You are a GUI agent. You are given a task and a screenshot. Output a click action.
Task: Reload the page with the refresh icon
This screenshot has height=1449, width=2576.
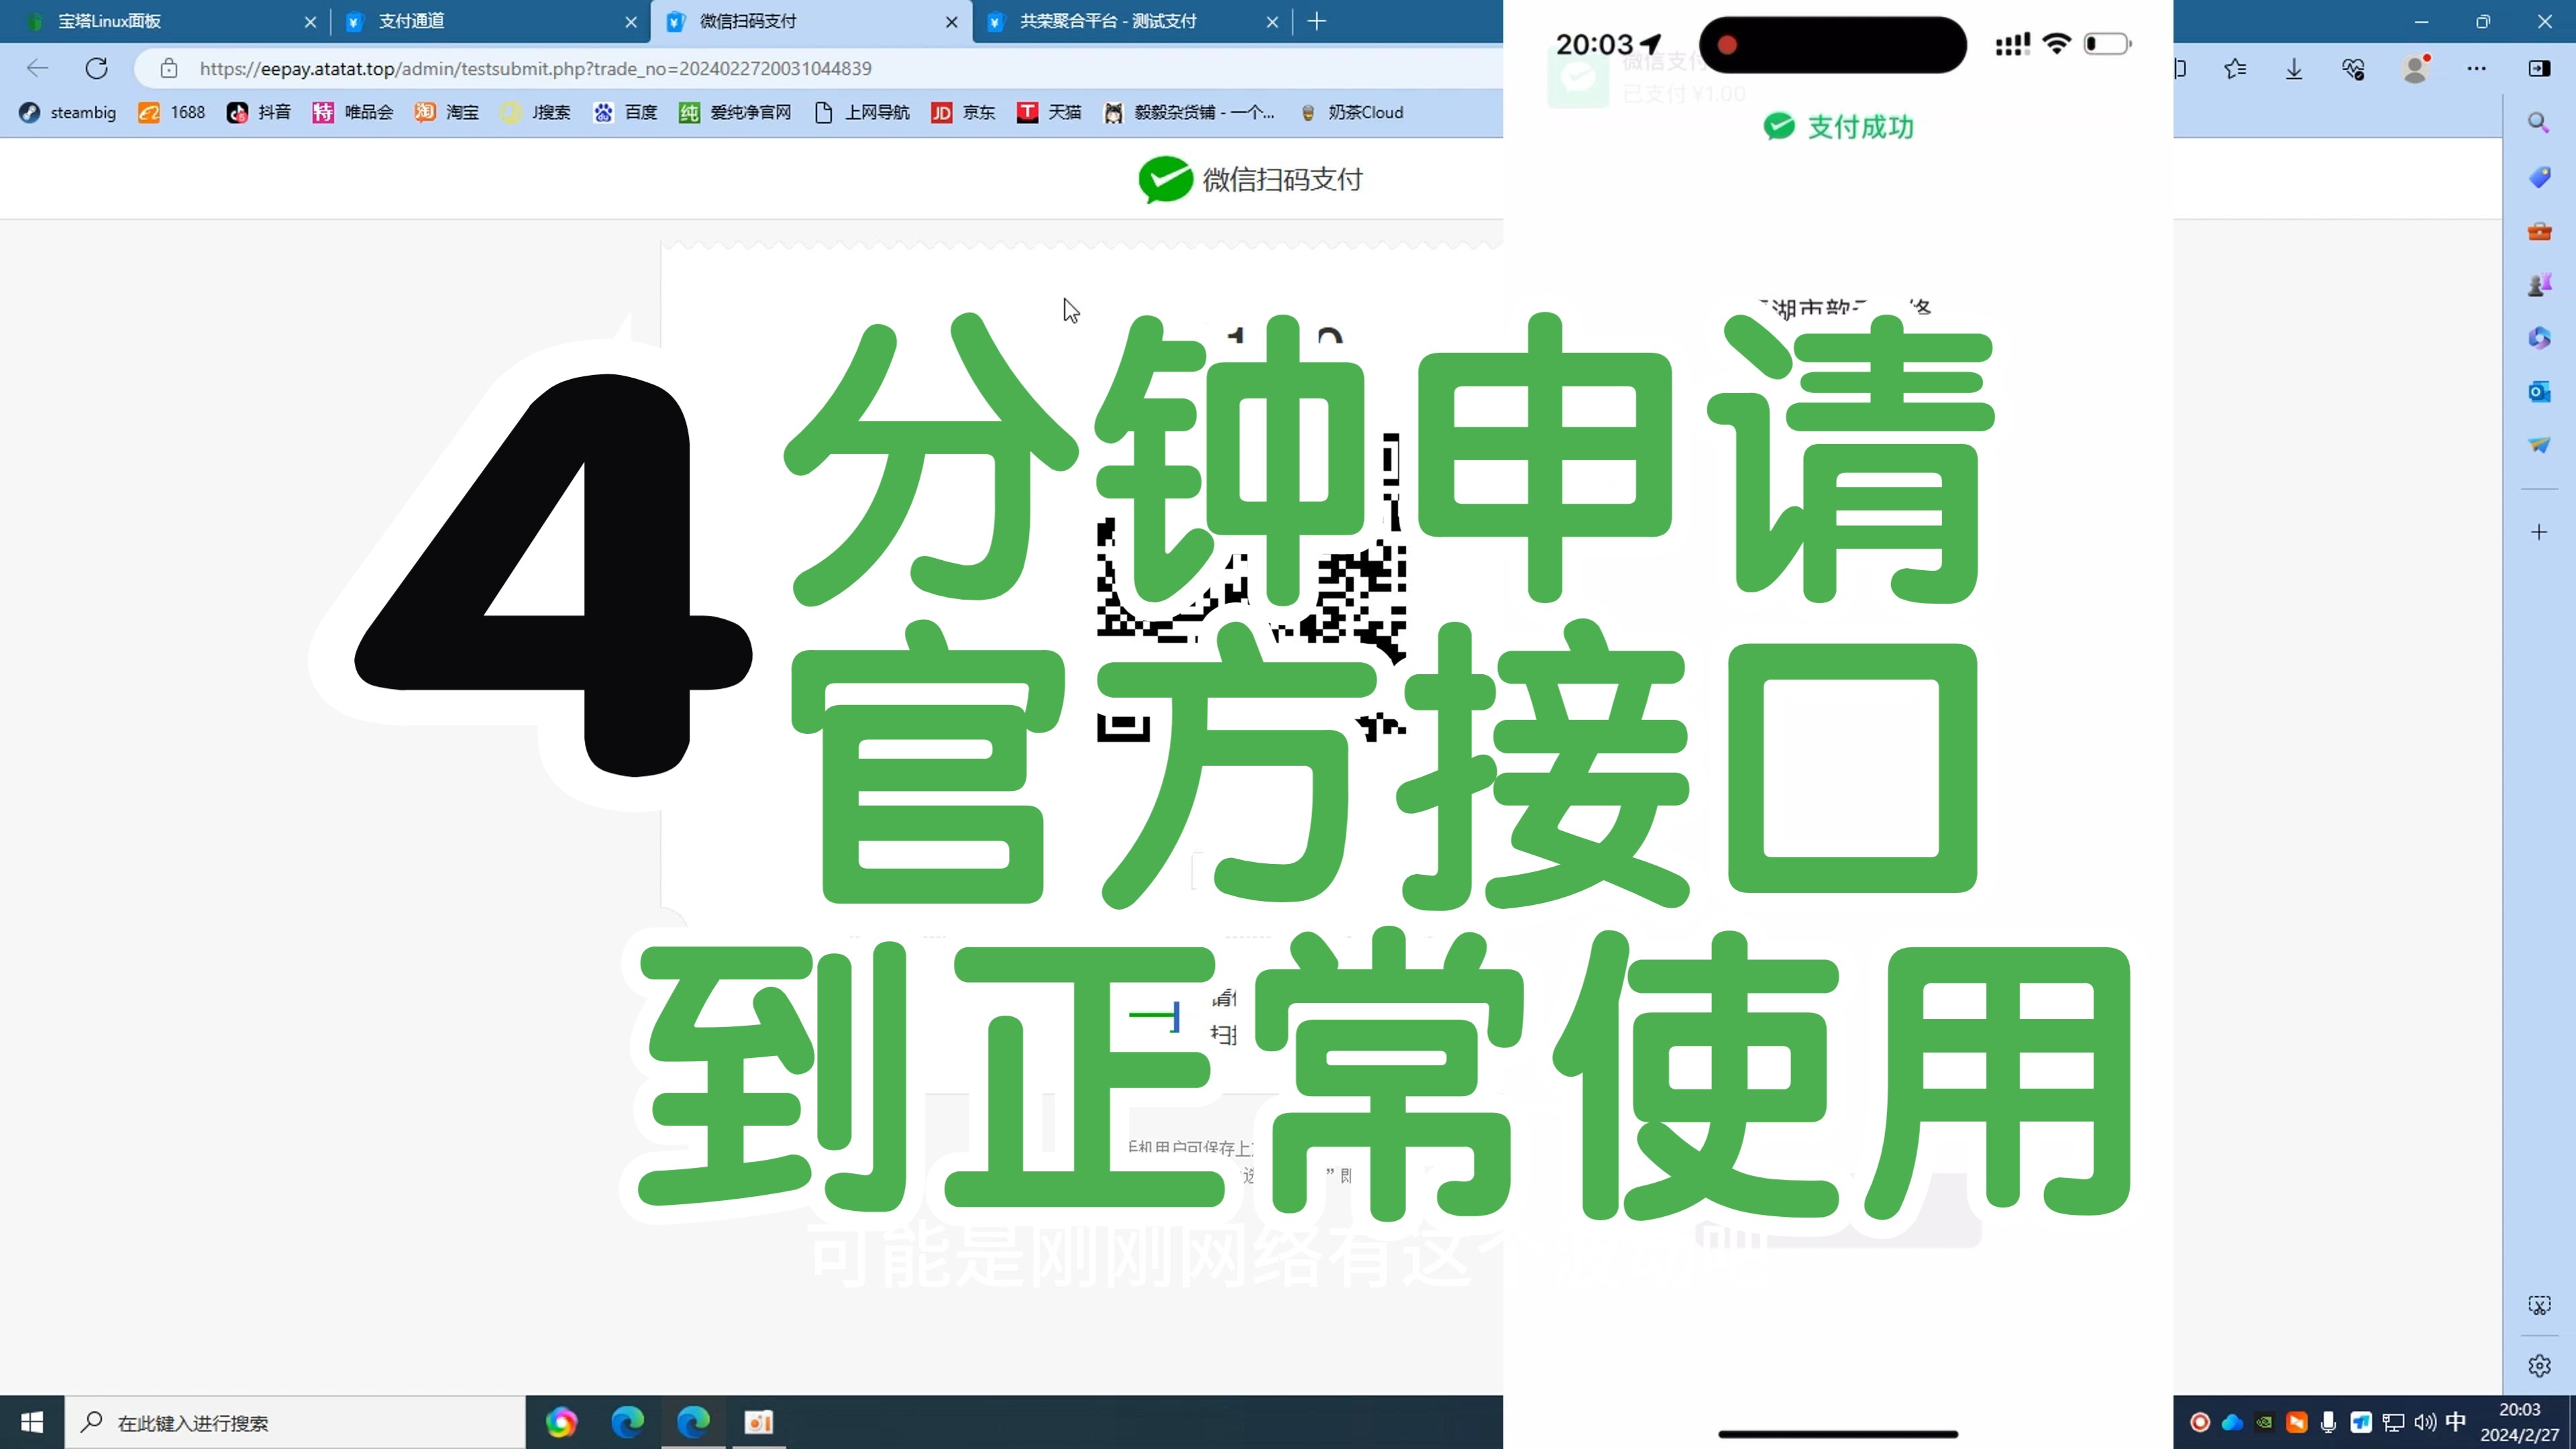click(96, 68)
